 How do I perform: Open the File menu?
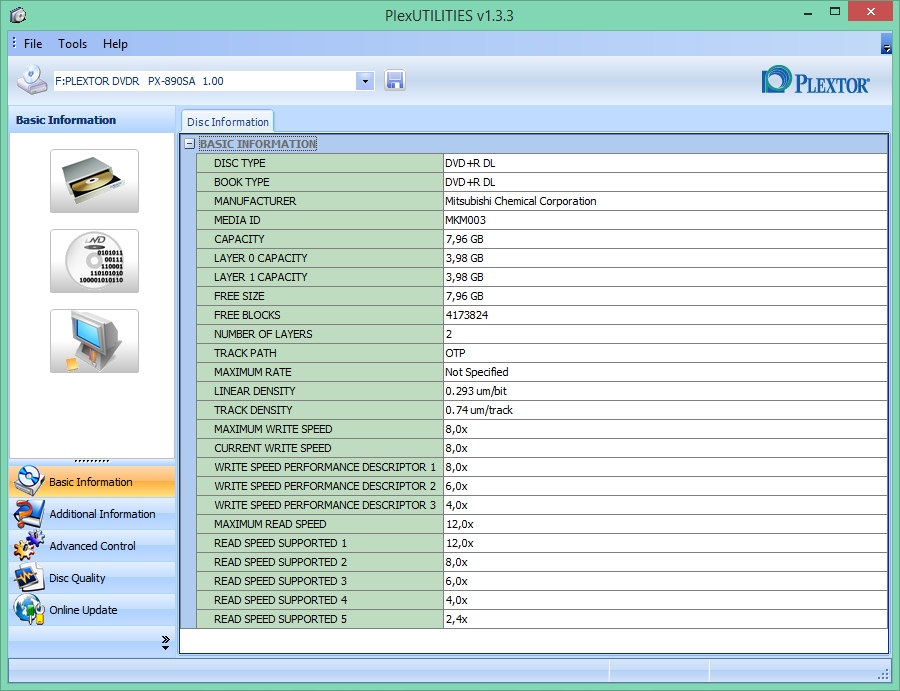point(33,44)
